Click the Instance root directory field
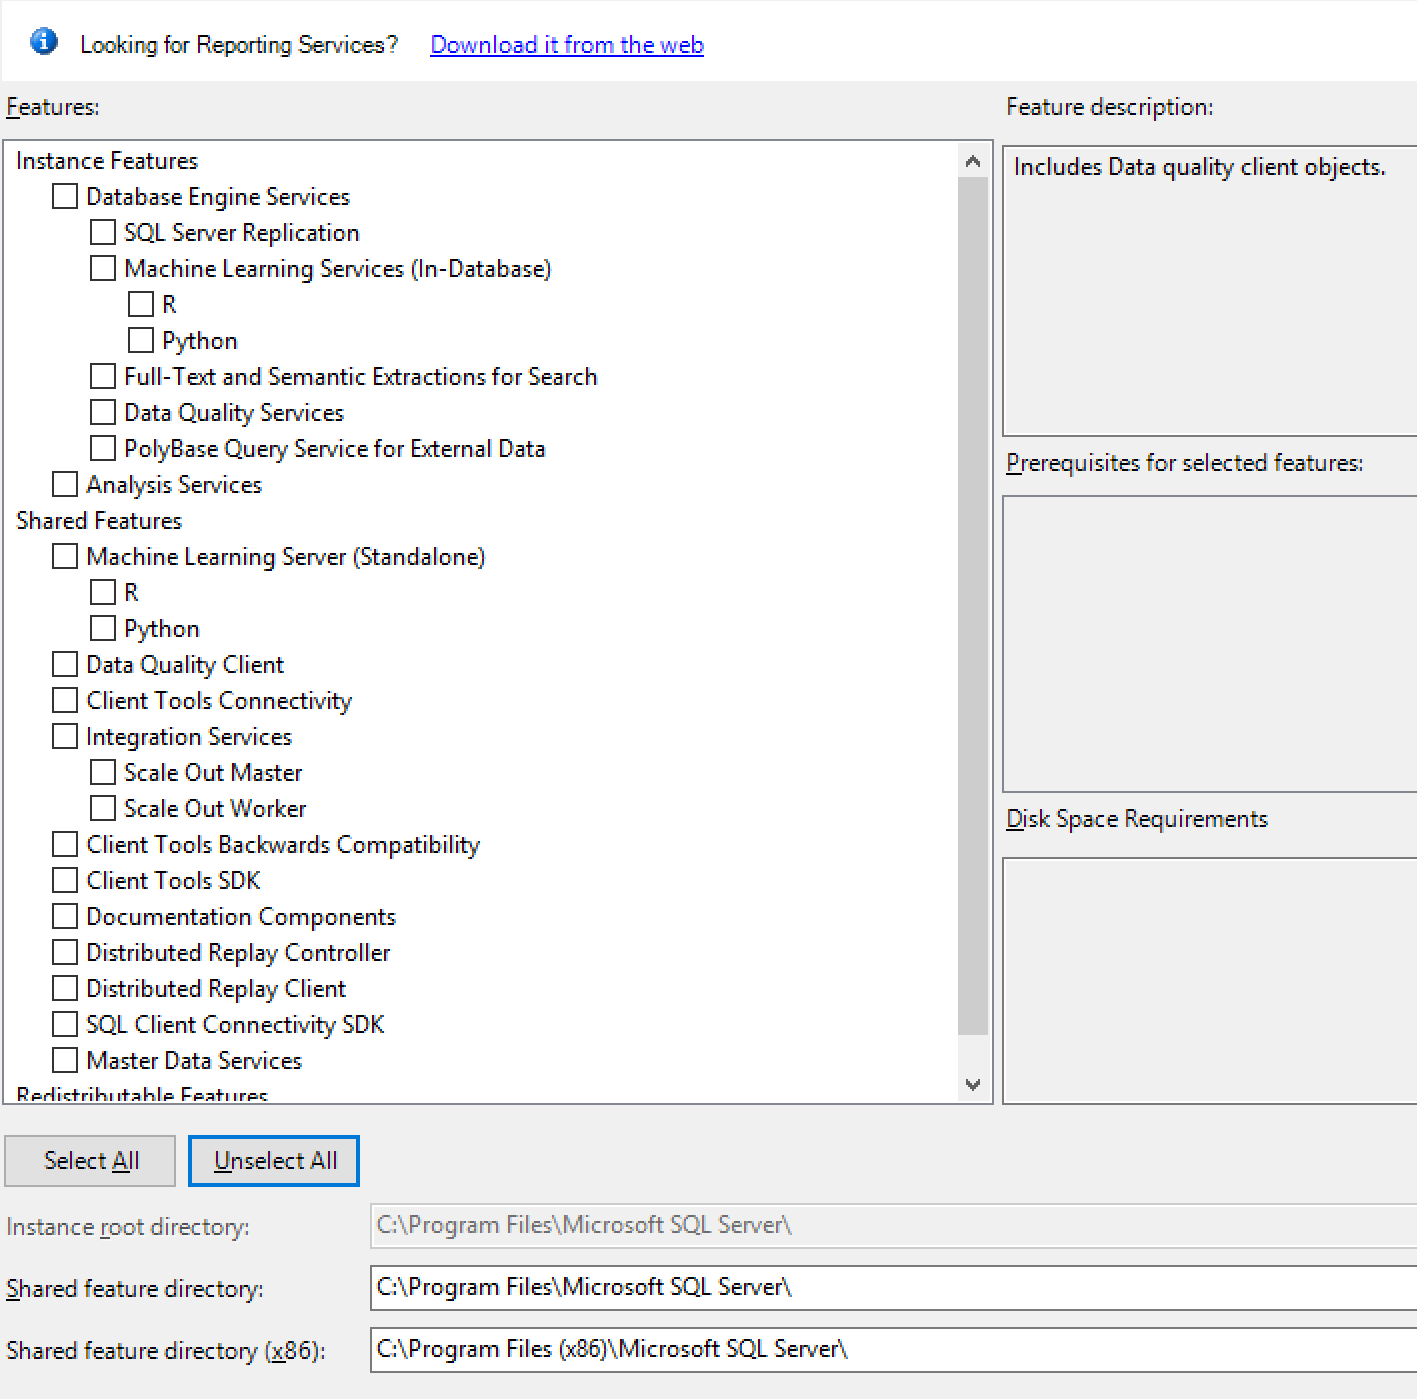This screenshot has width=1417, height=1399. tap(893, 1226)
